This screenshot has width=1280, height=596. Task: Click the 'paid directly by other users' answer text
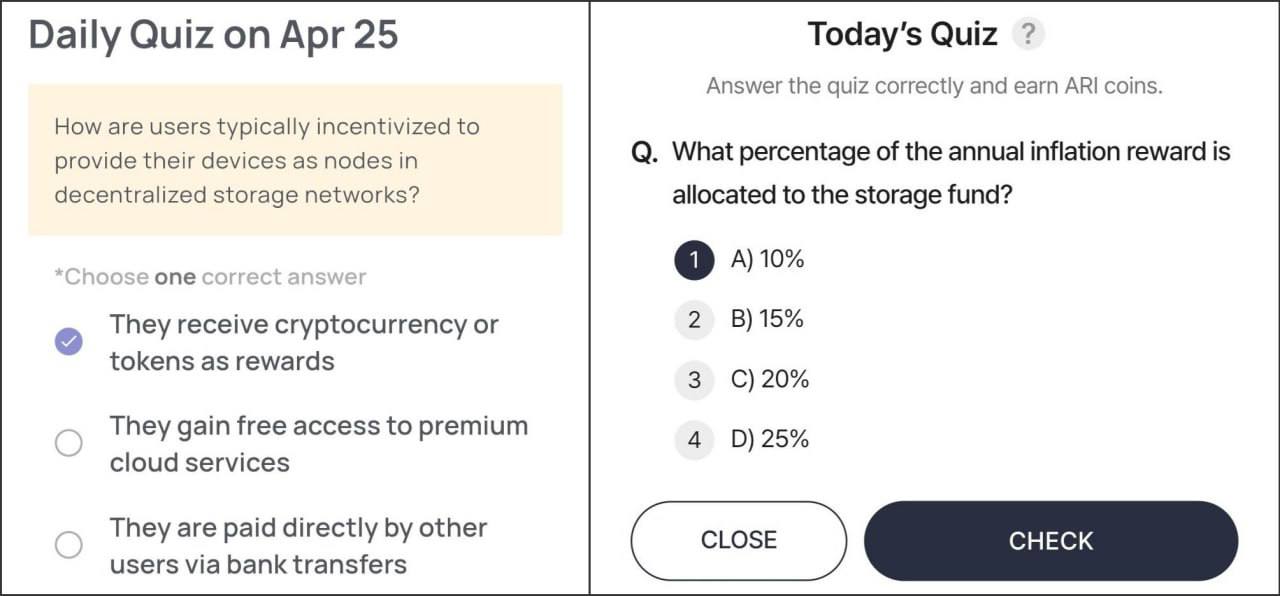(299, 545)
